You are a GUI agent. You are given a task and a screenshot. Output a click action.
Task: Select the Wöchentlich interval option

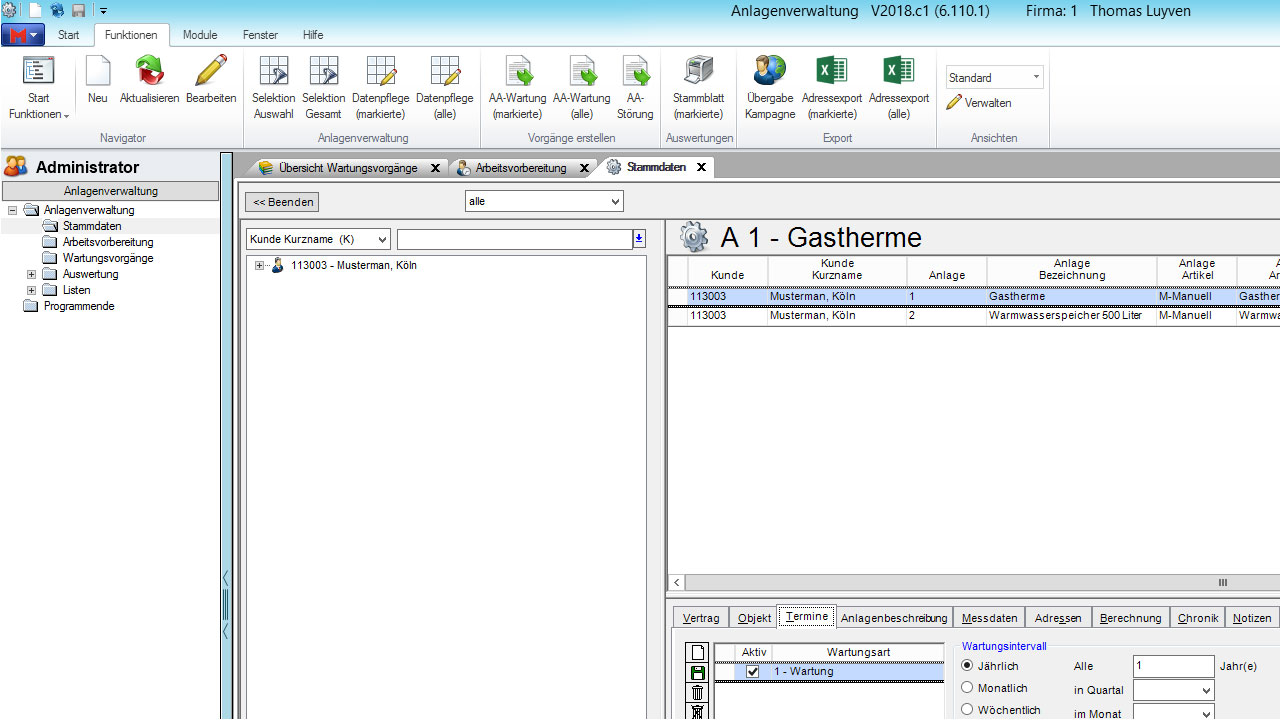point(967,709)
